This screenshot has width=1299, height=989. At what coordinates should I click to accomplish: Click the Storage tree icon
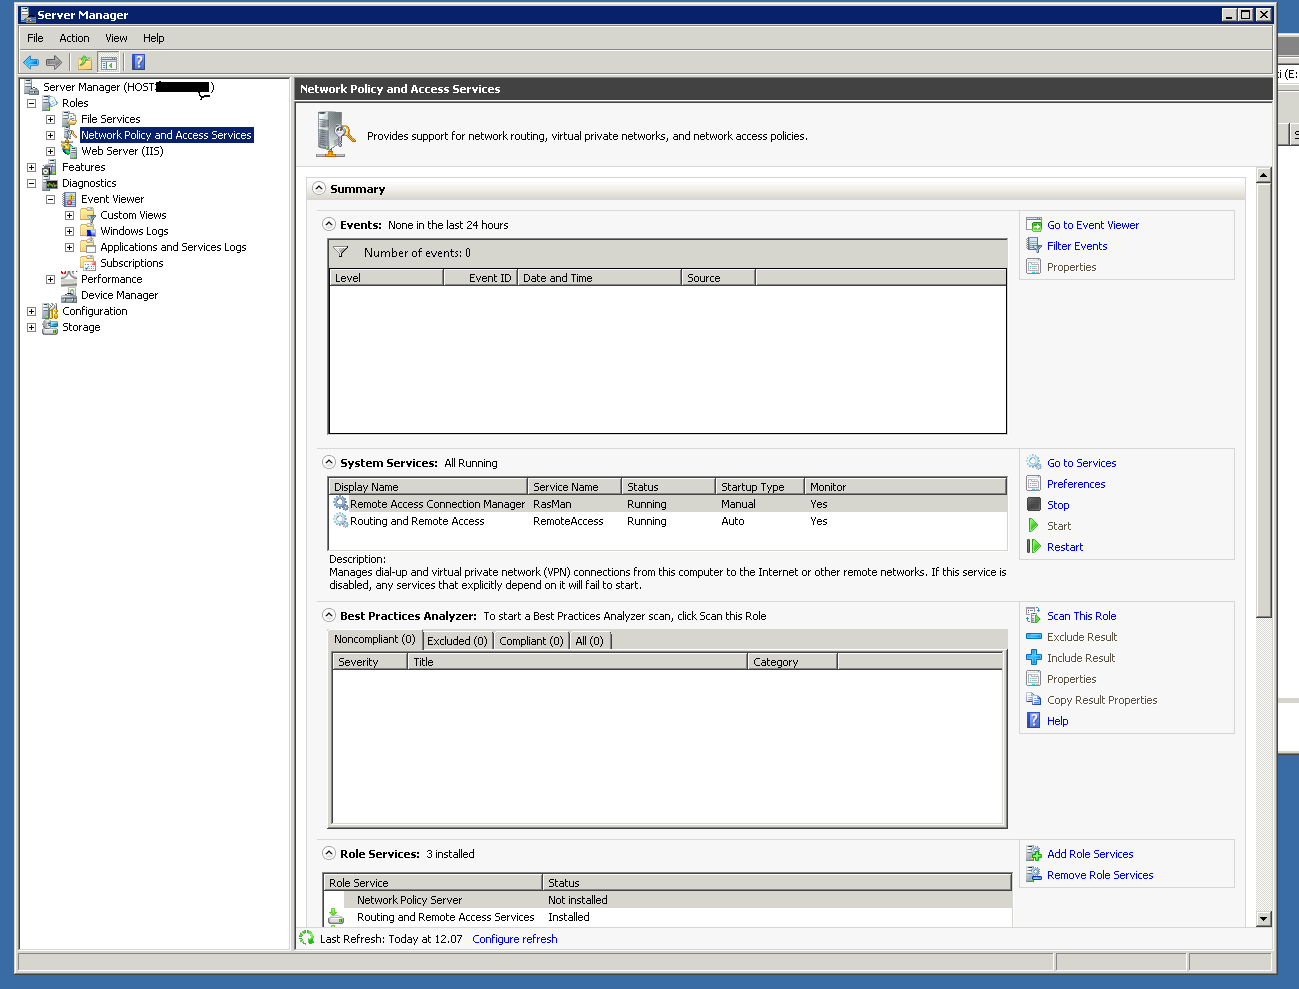coord(50,327)
